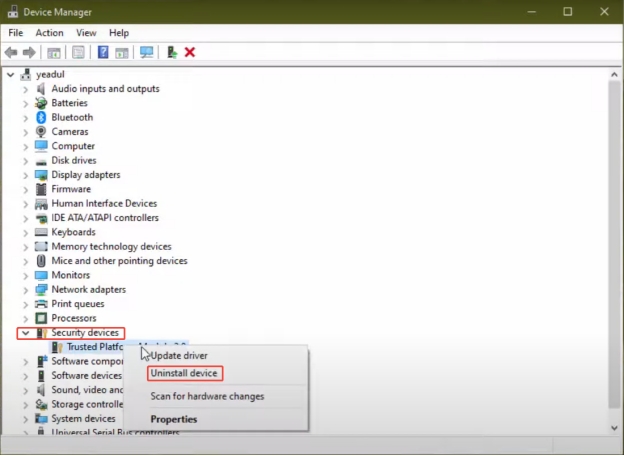The height and width of the screenshot is (456, 624).
Task: Select the Print queues tree label
Action: 78,304
